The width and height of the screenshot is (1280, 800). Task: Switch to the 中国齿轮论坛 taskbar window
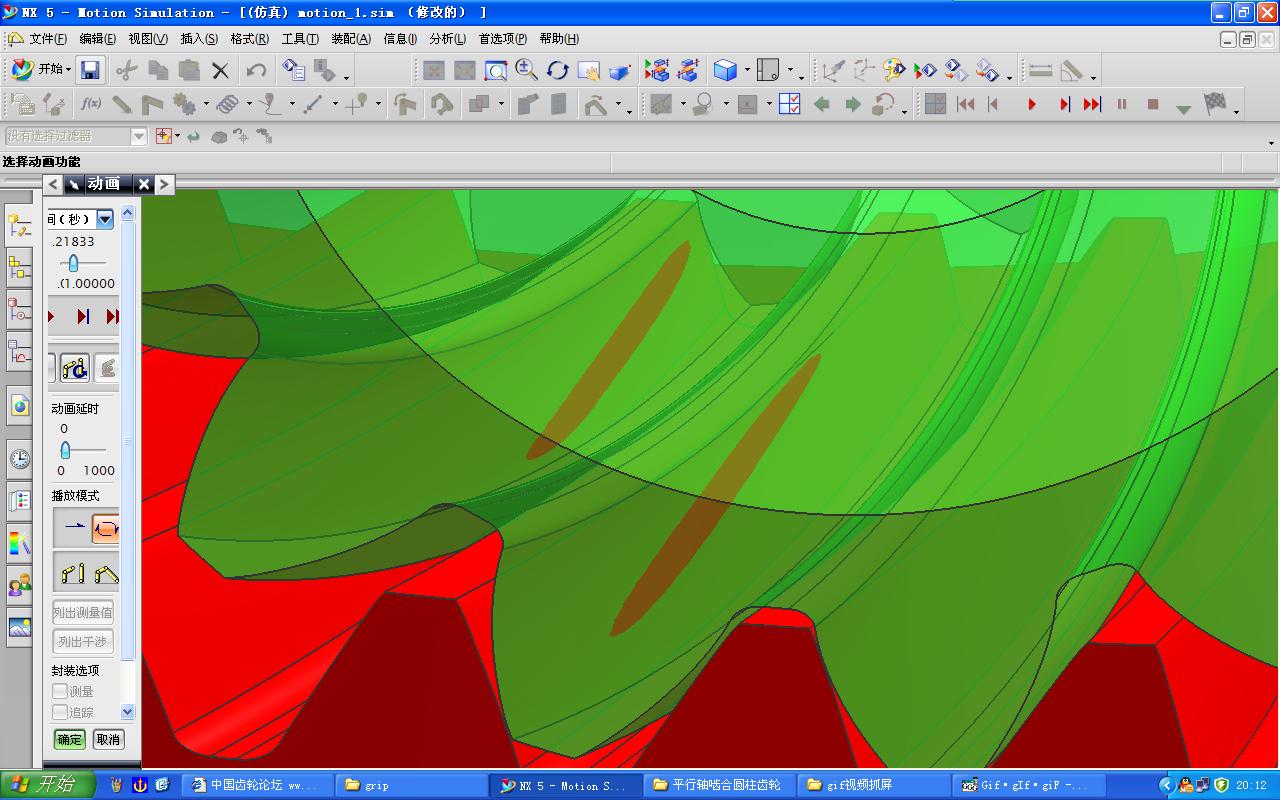[259, 785]
